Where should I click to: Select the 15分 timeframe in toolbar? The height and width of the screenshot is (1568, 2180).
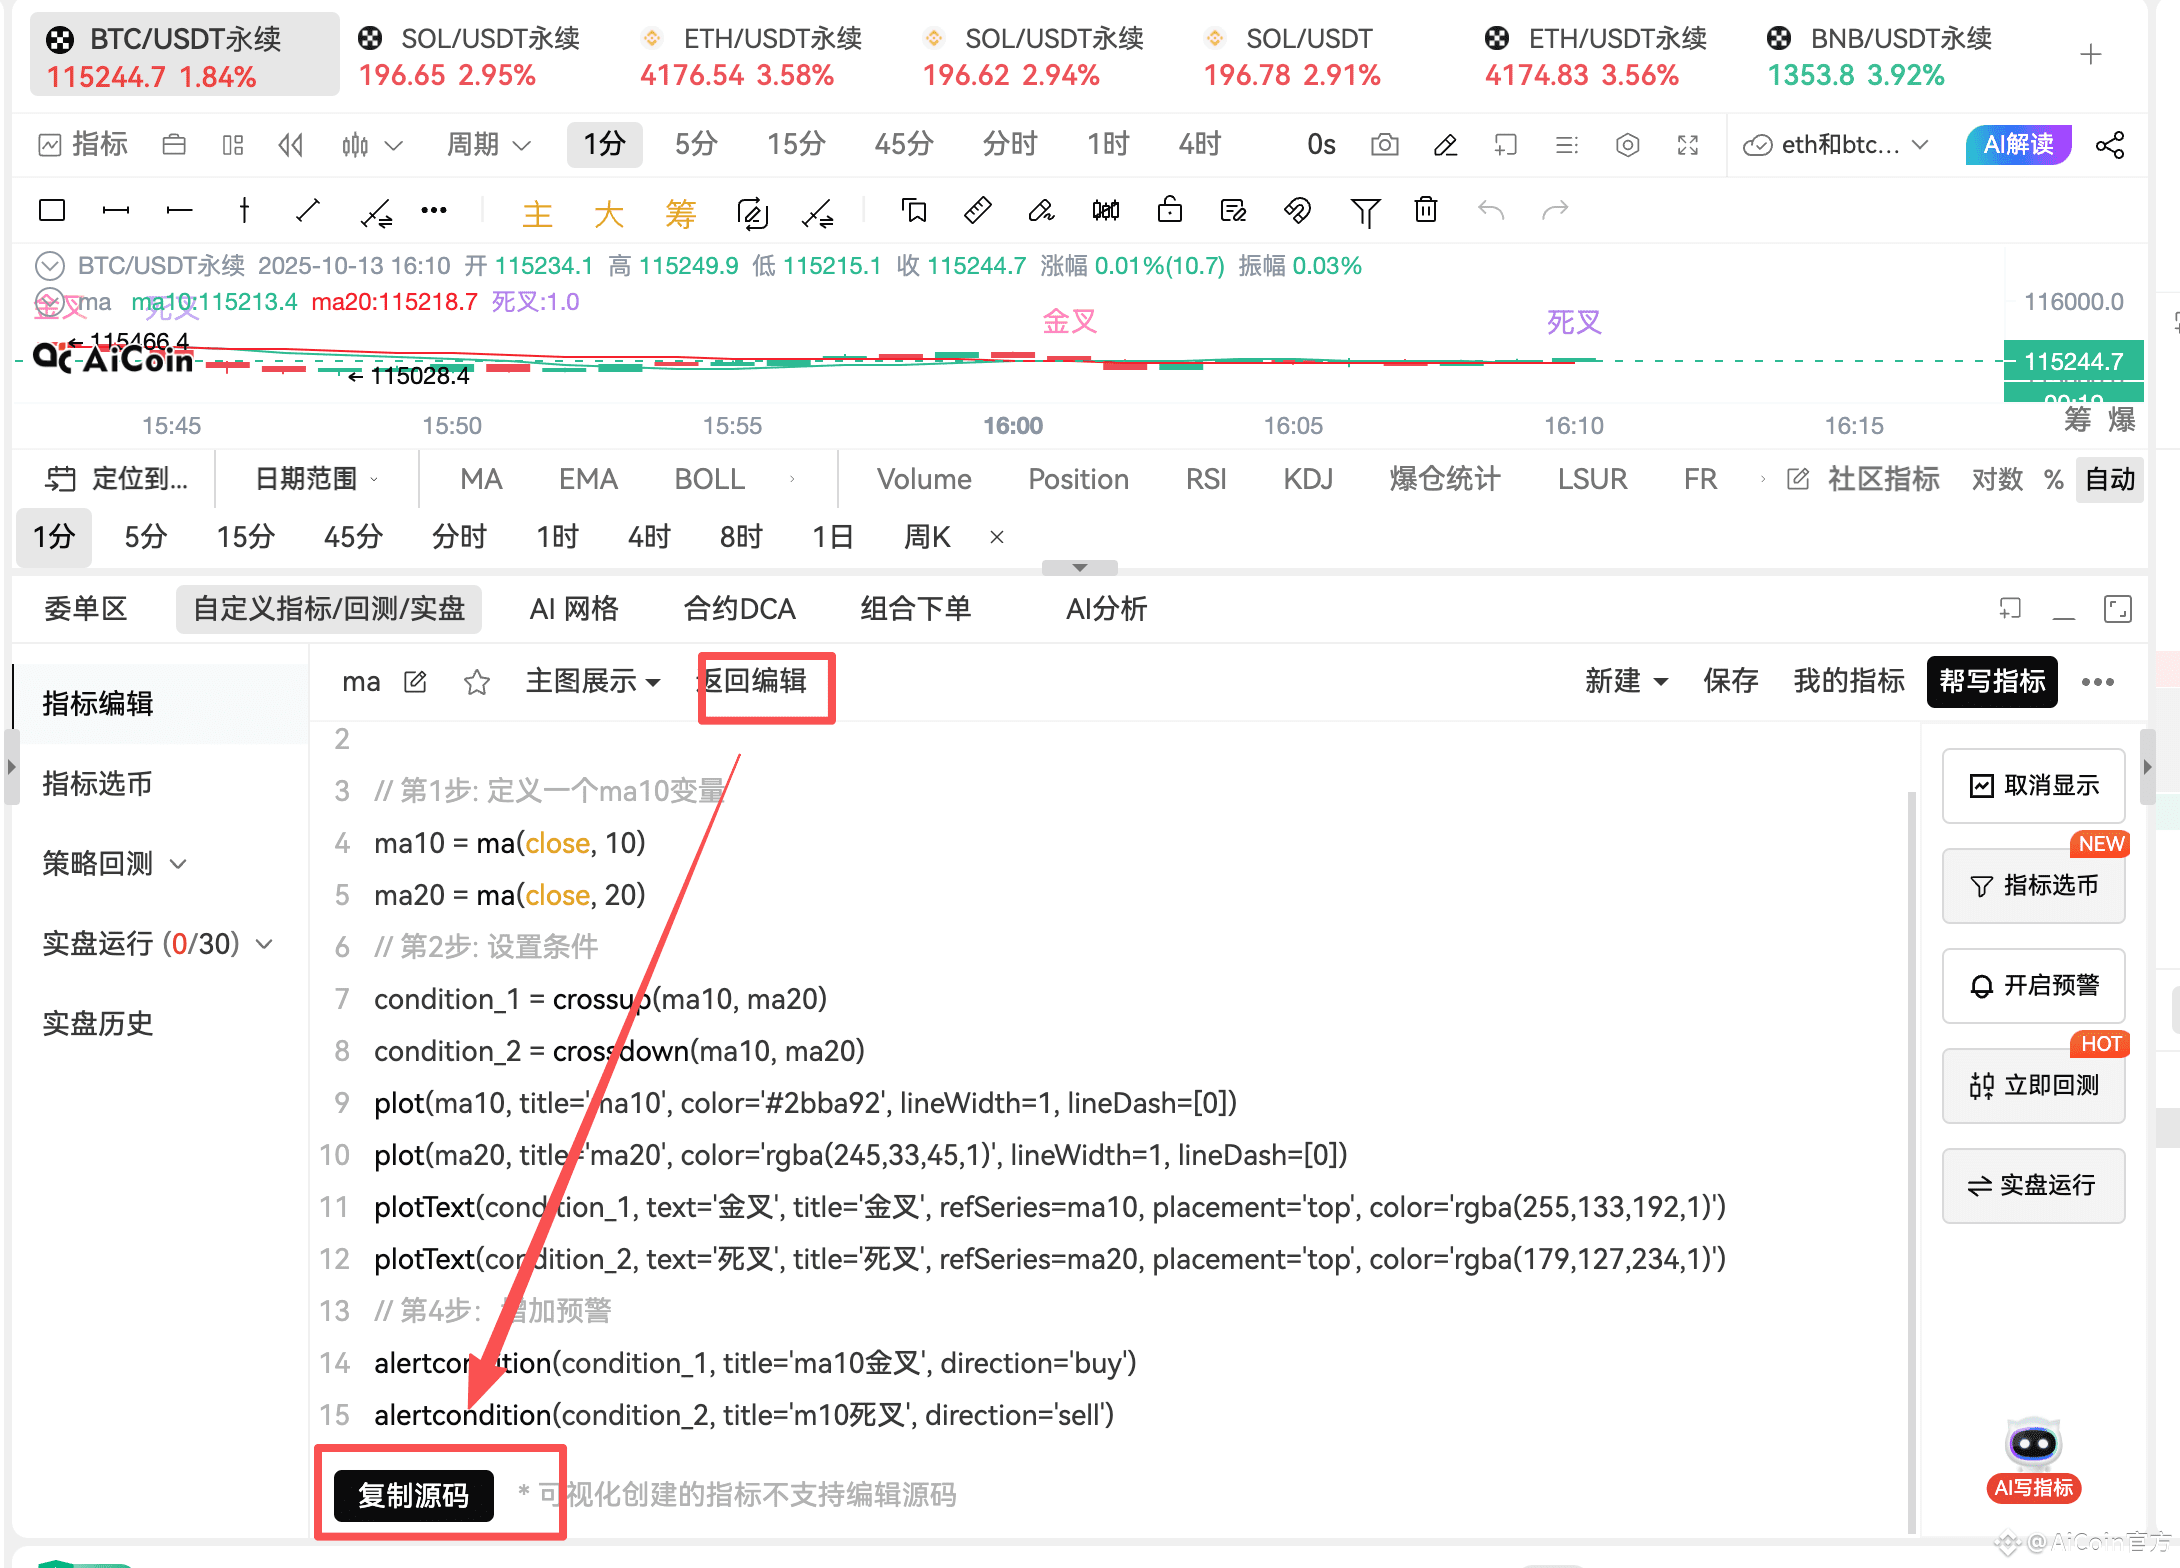click(796, 145)
